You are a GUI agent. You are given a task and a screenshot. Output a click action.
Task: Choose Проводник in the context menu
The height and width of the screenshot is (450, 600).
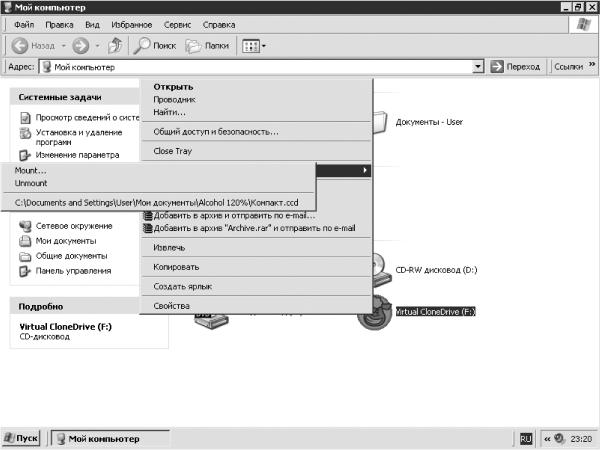pos(256,99)
